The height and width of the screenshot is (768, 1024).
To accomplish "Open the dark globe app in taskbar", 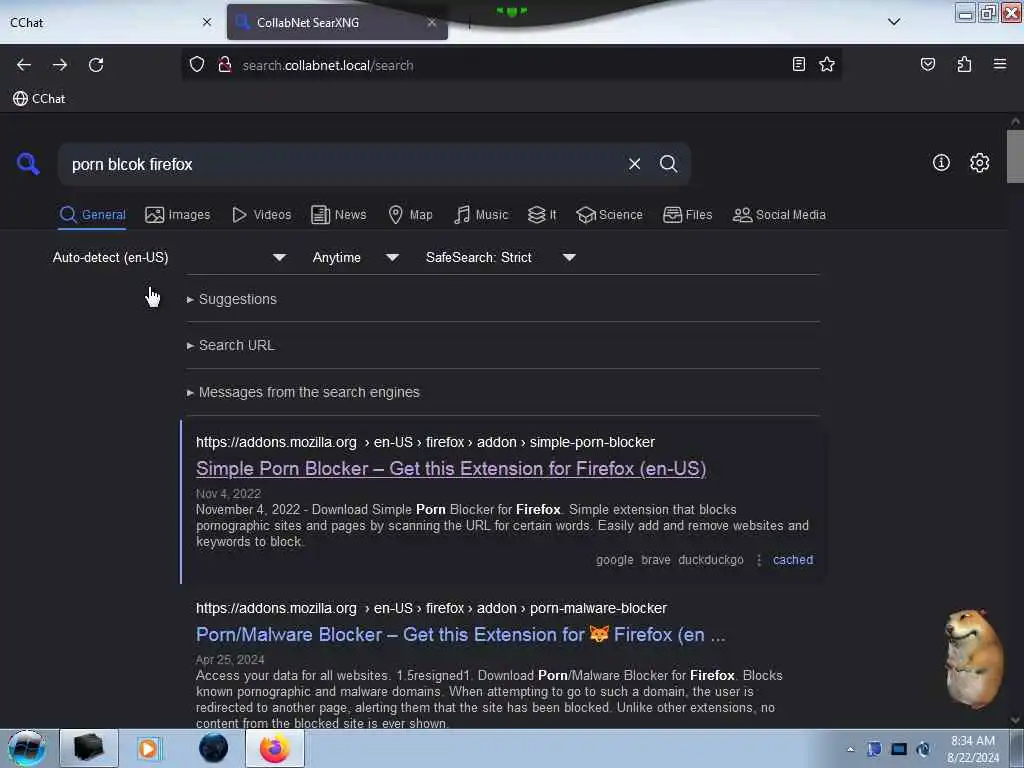I will coord(214,748).
